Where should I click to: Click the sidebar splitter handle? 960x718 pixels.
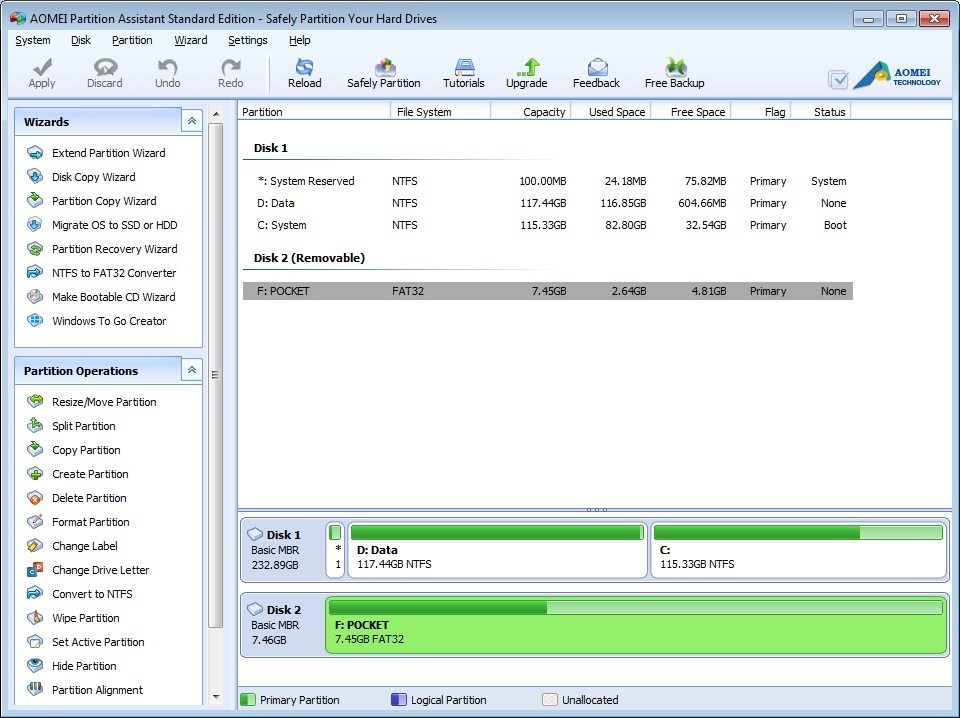point(215,375)
